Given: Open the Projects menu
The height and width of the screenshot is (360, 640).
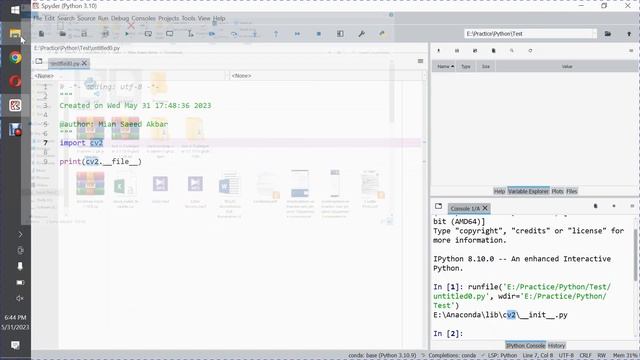Looking at the screenshot, I should click(169, 18).
